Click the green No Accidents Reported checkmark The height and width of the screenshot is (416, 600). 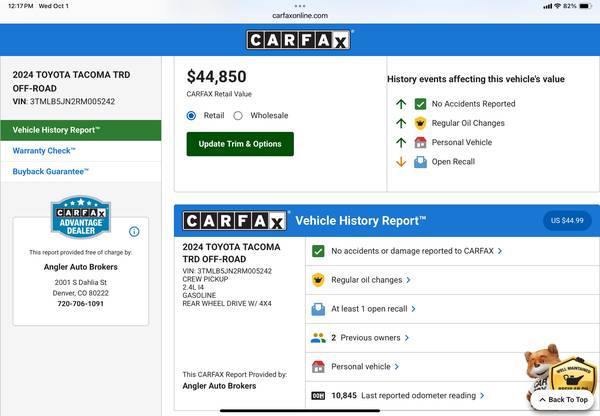(x=421, y=104)
